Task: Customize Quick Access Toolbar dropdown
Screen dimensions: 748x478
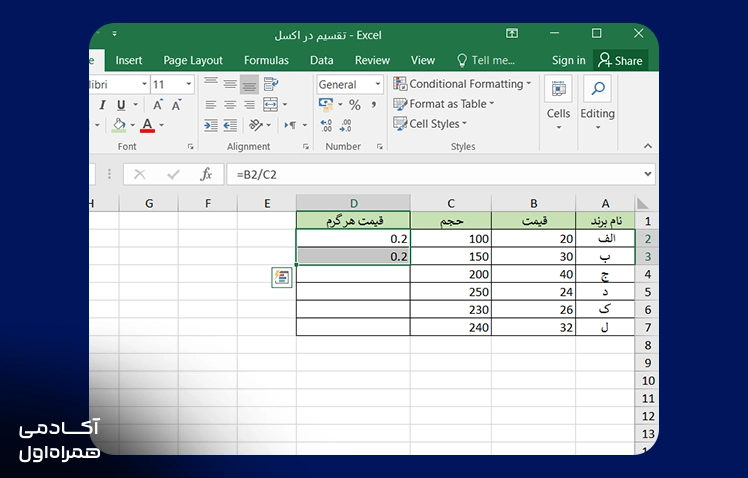Action: point(114,33)
